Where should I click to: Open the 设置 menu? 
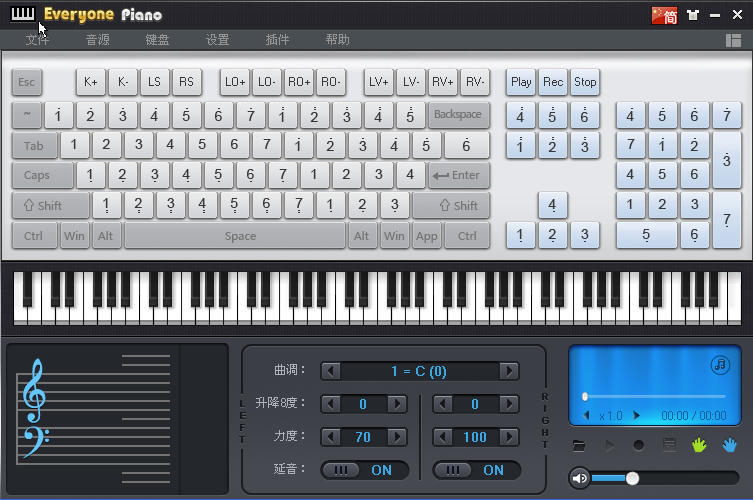(x=218, y=39)
